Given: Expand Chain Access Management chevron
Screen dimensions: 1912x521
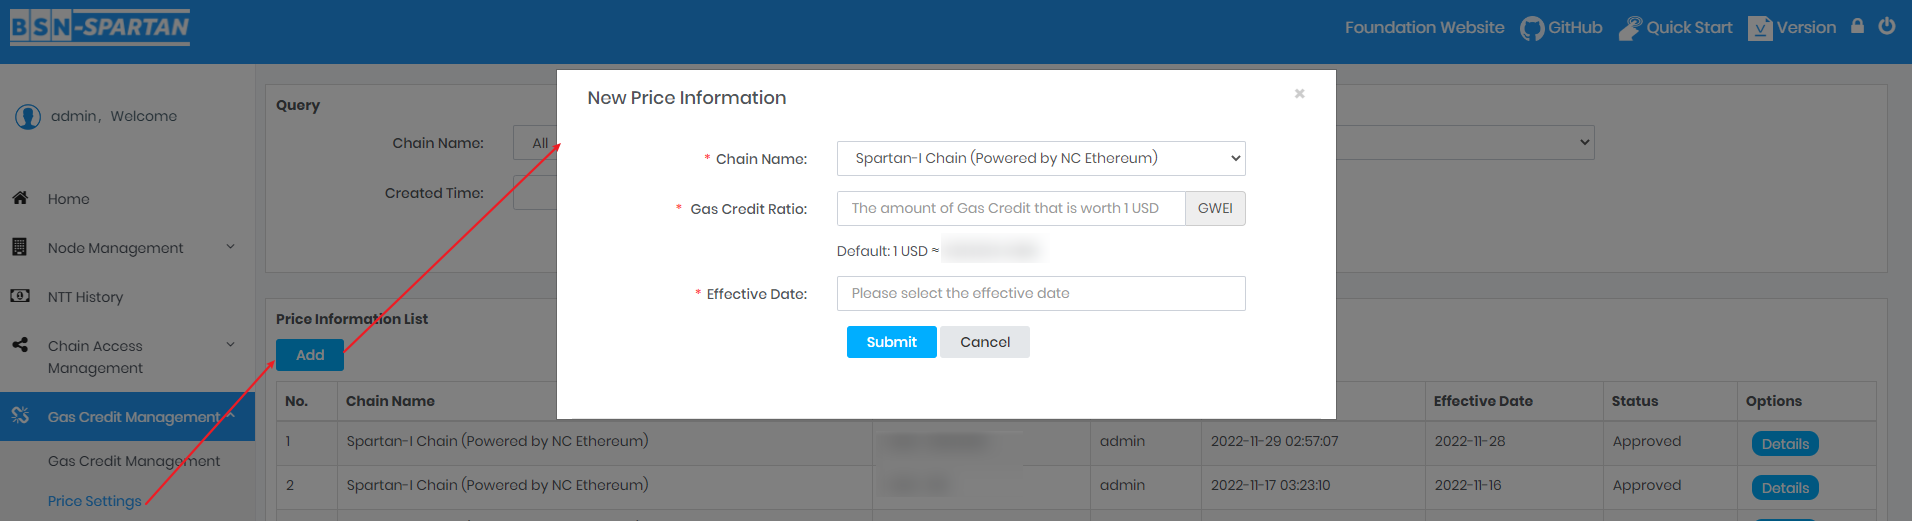Looking at the screenshot, I should tap(230, 345).
